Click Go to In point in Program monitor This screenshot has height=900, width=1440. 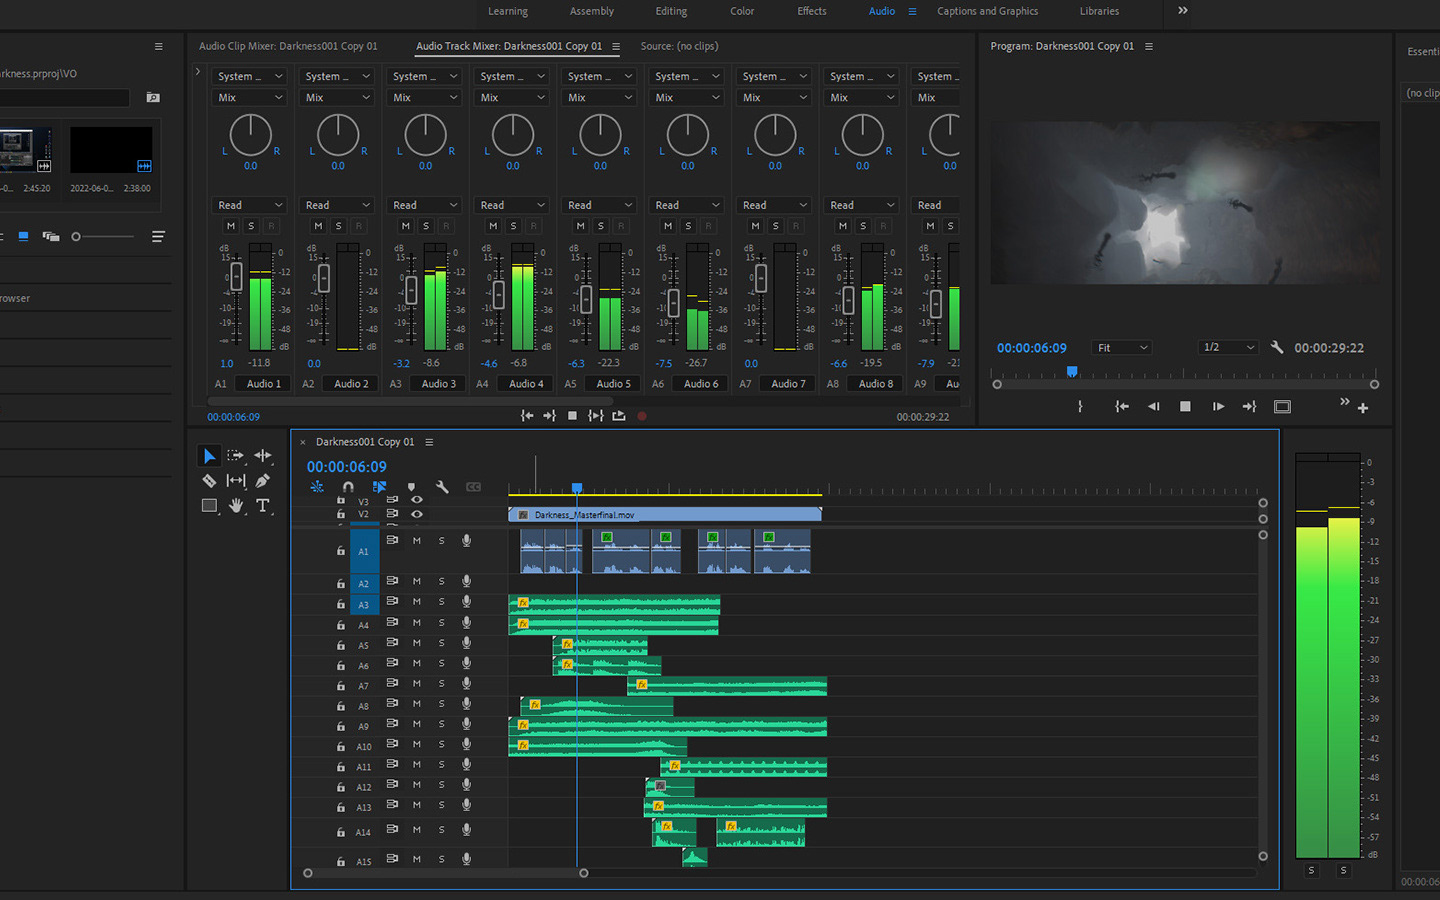[1122, 406]
